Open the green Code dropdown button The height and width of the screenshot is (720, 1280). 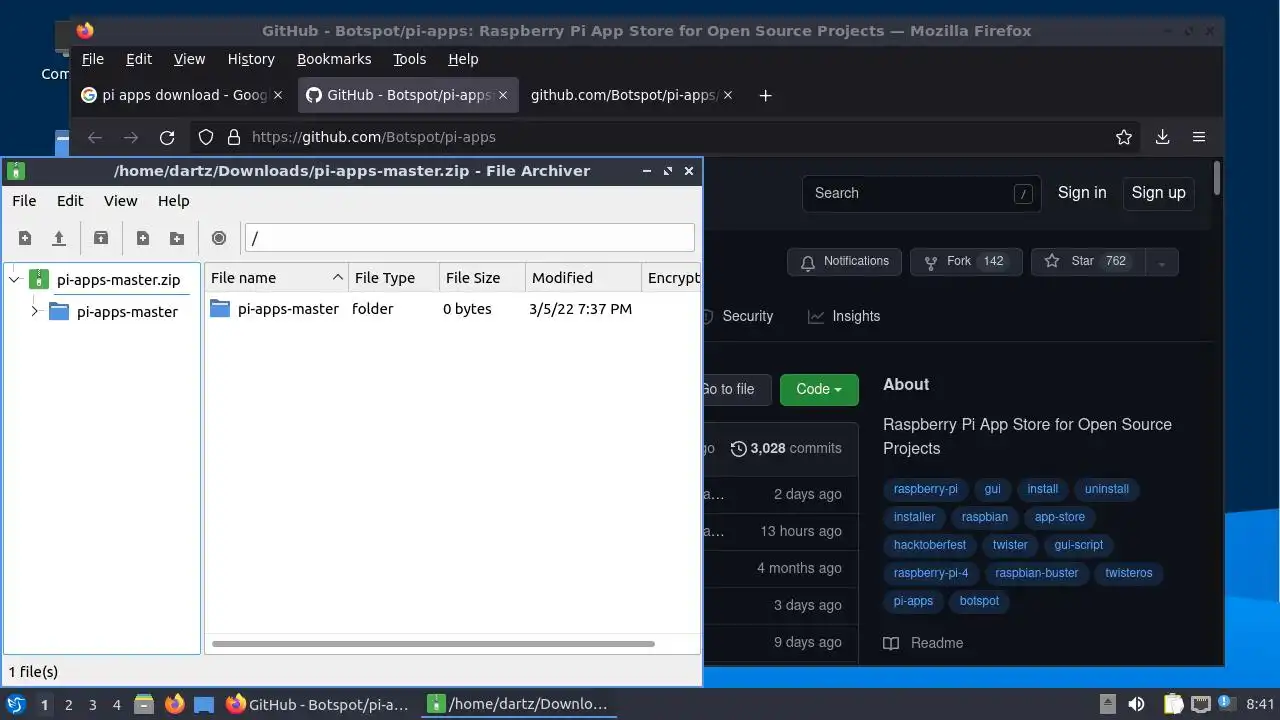tap(819, 389)
